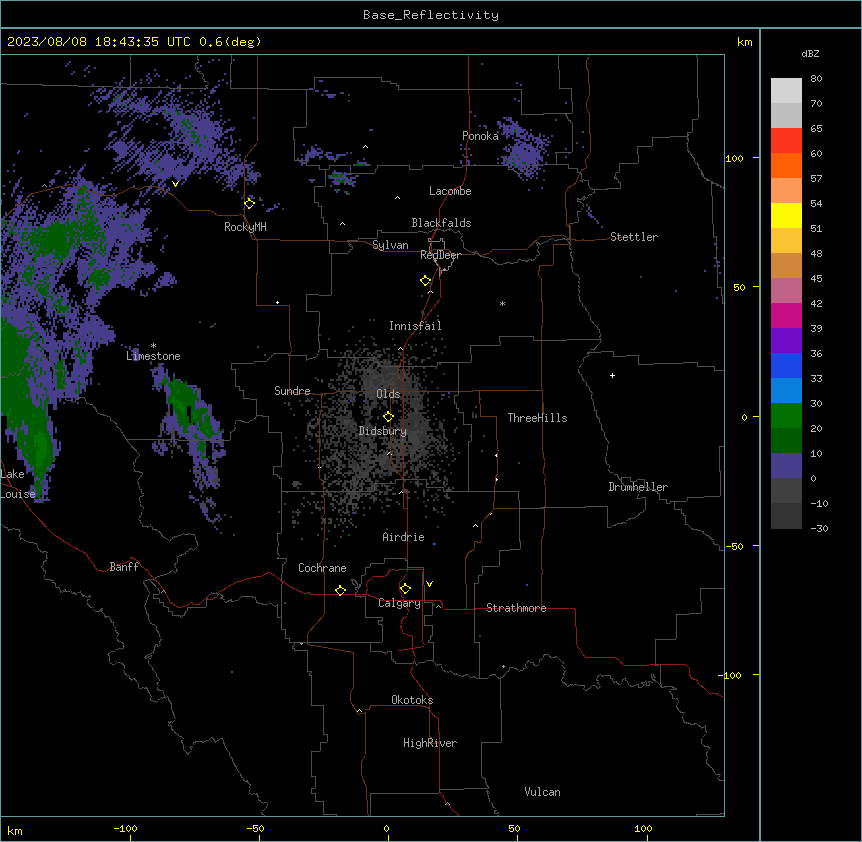Click the km unit label at top right

point(744,42)
